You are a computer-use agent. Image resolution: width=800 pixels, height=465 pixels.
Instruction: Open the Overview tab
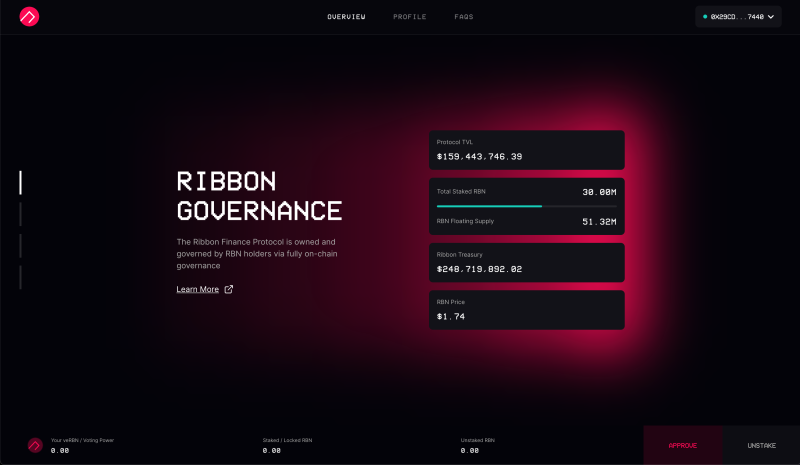(x=346, y=17)
